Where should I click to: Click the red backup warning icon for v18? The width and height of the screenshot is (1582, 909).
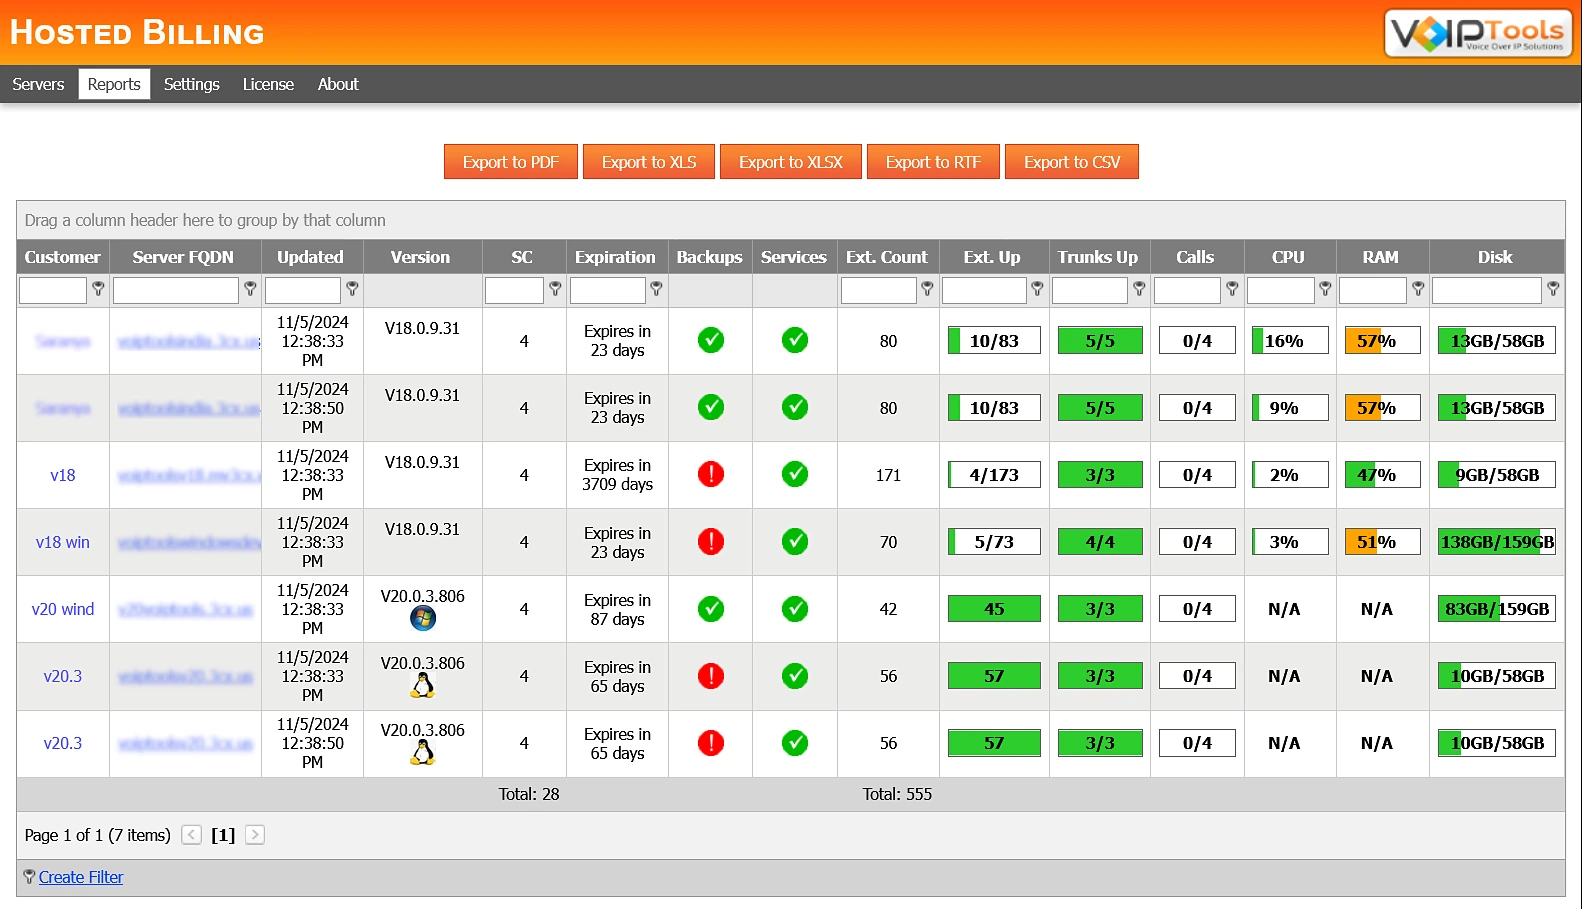[x=711, y=474]
